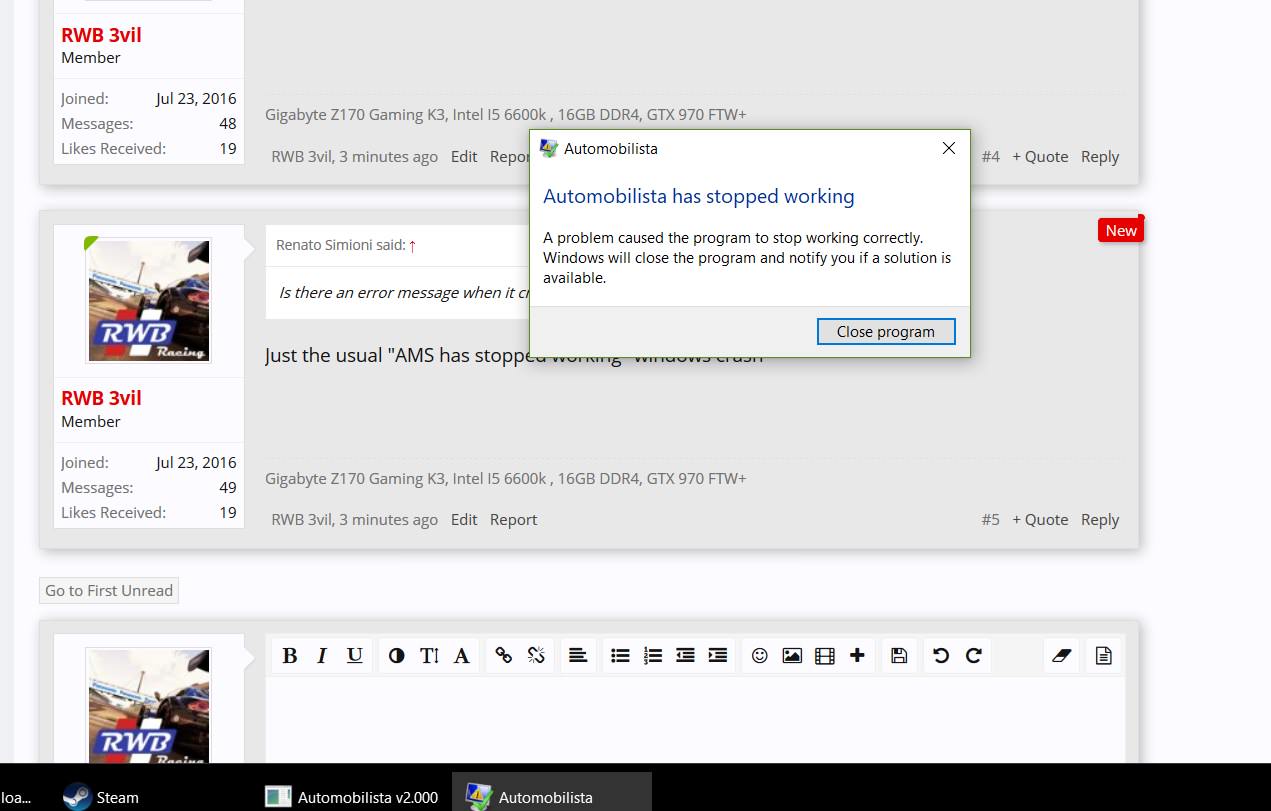Open the plus Insert menu

[857, 655]
